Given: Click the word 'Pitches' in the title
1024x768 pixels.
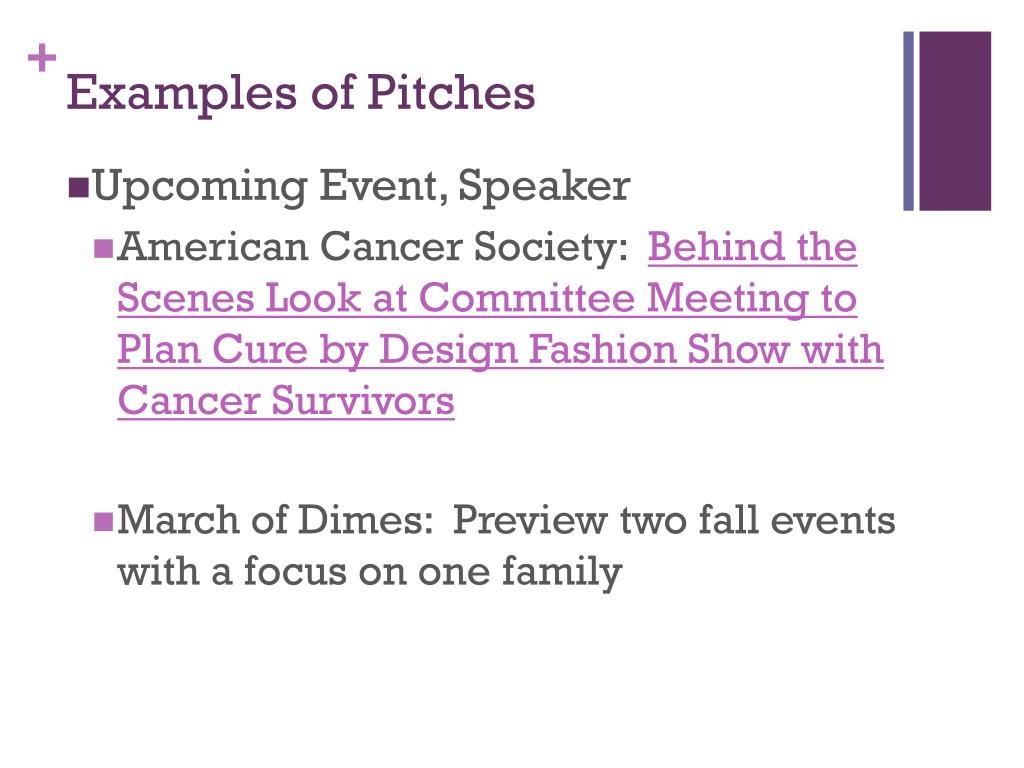Looking at the screenshot, I should coord(451,92).
